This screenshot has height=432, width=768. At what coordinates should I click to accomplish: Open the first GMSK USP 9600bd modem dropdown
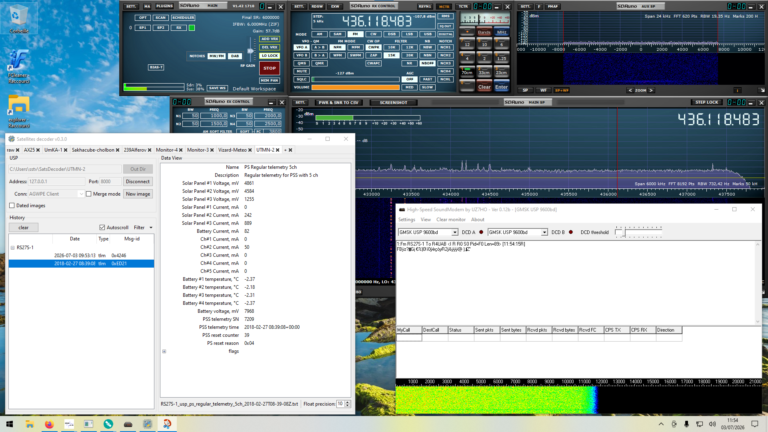tap(455, 232)
